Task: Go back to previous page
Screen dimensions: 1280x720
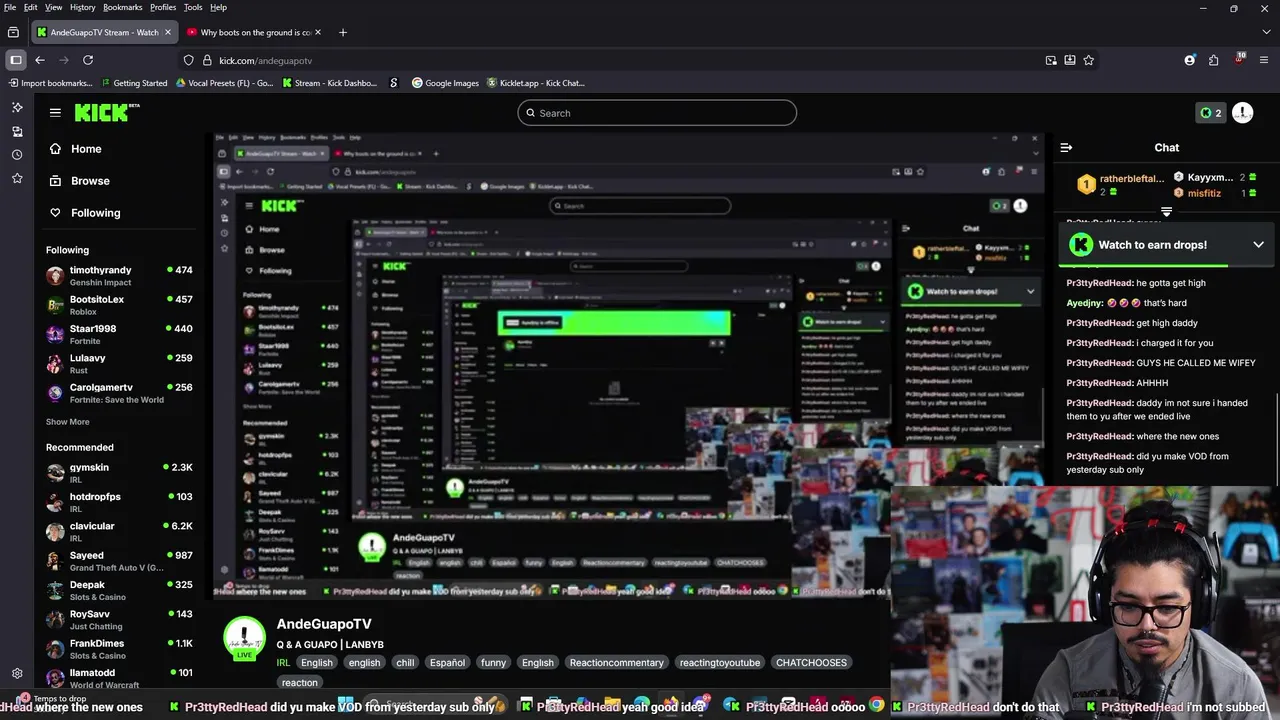Action: pos(40,60)
